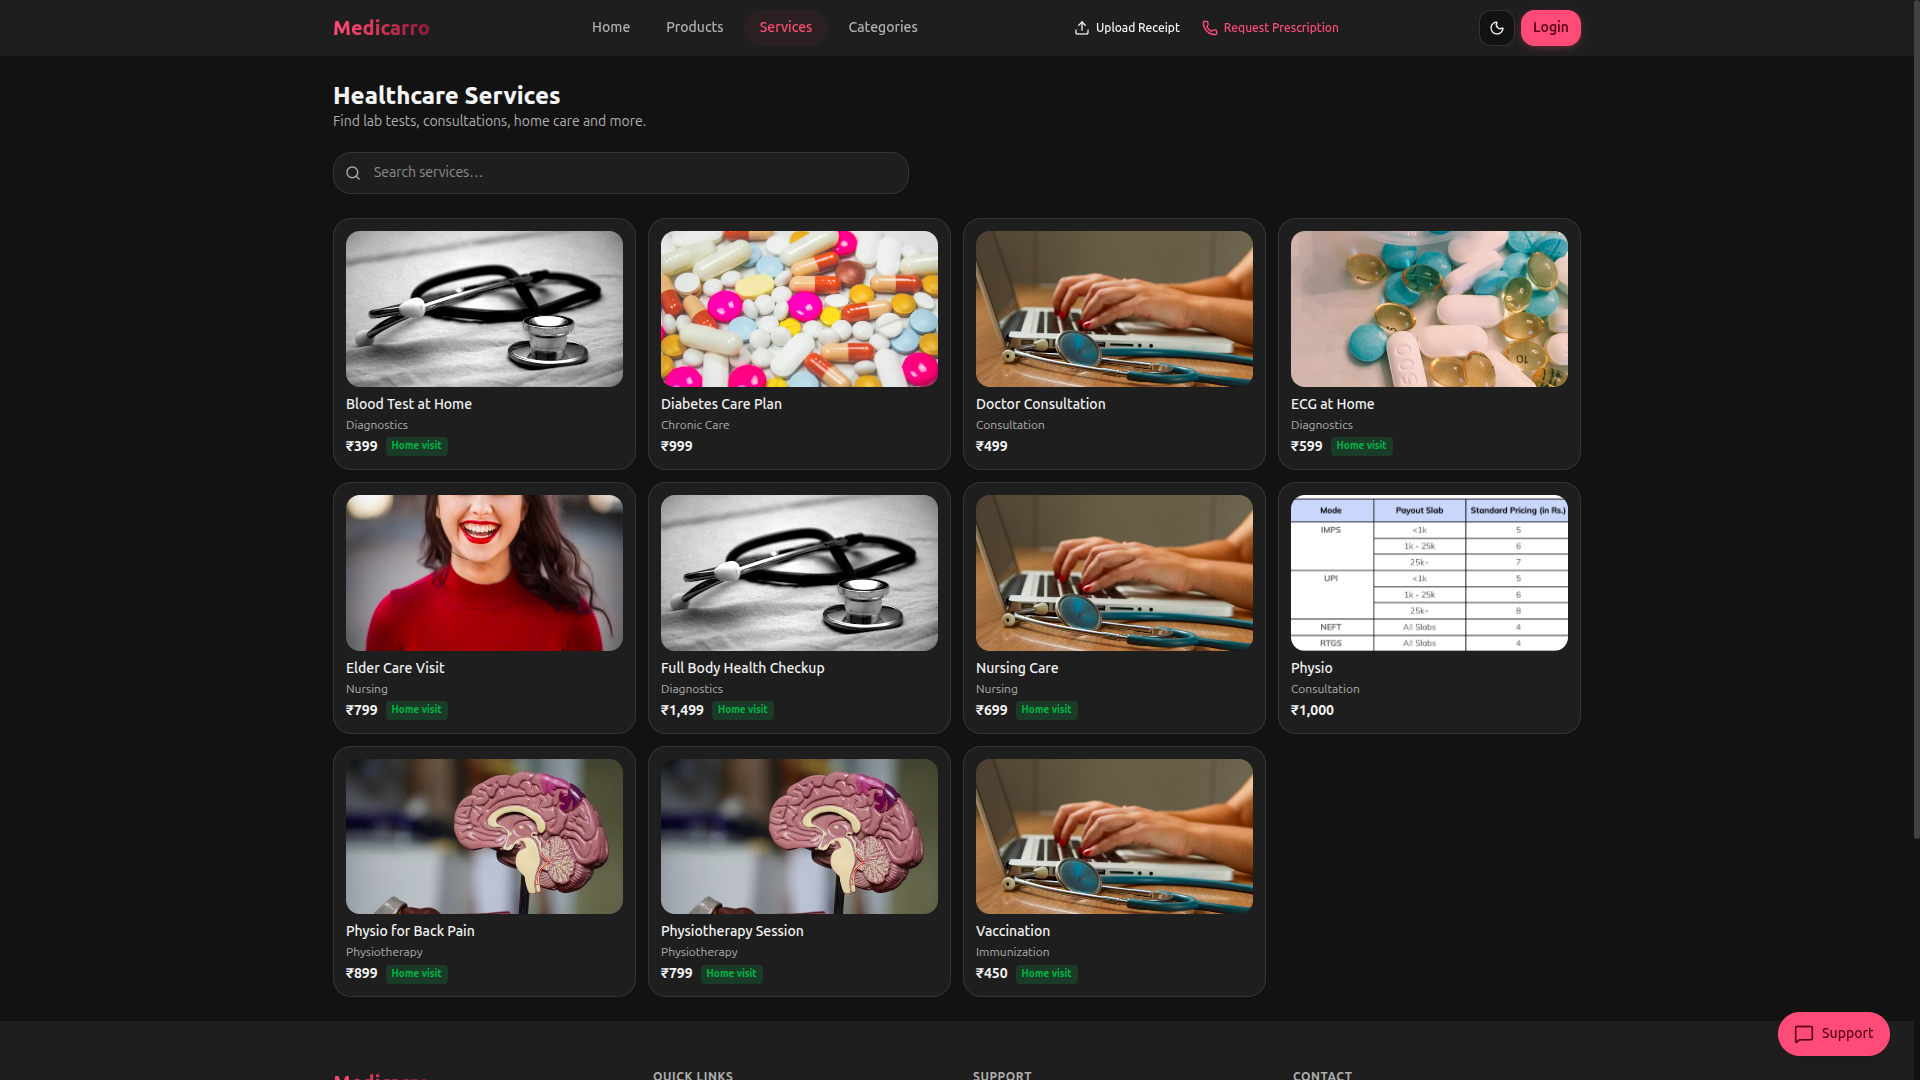Open the Support chat bubble
1920x1080 pixels.
click(x=1833, y=1034)
